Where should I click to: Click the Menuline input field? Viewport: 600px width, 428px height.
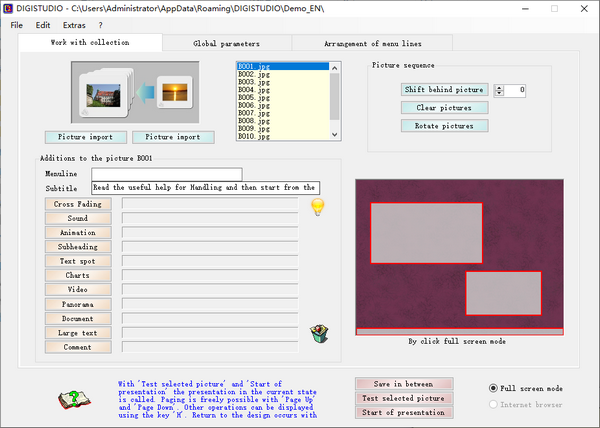pyautogui.click(x=166, y=174)
